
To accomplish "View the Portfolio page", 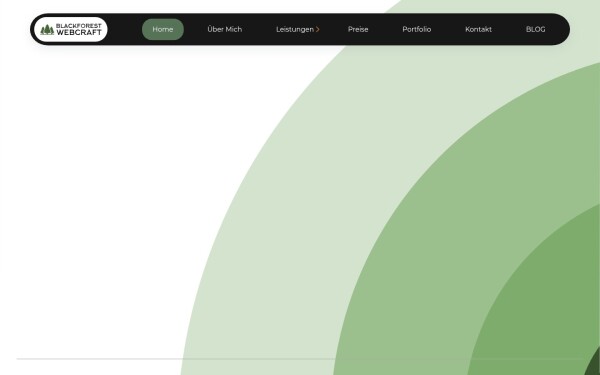I will click(x=417, y=29).
